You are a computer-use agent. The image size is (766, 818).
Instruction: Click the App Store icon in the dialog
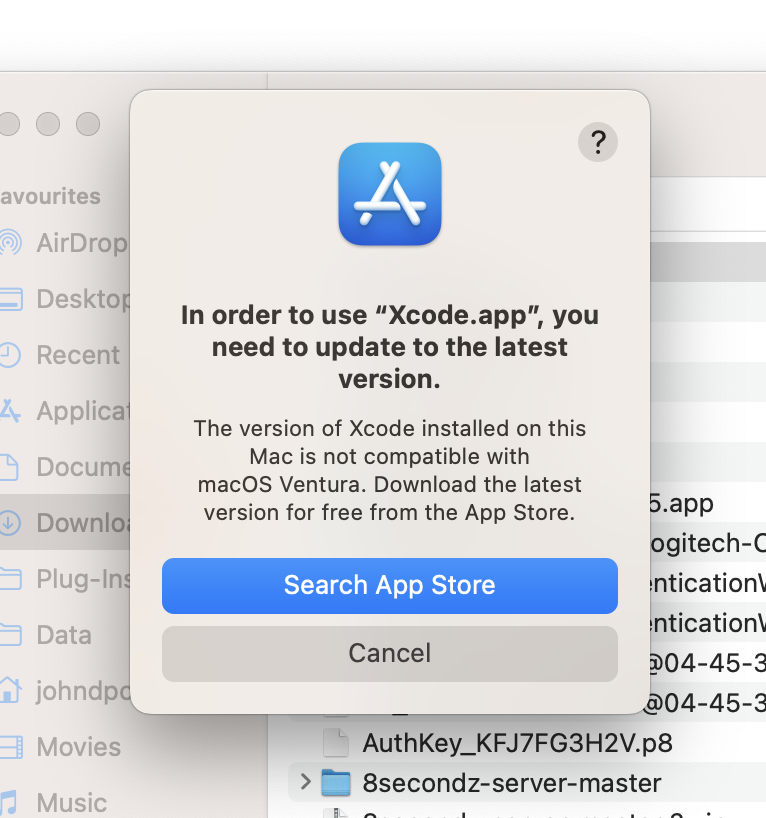tap(389, 194)
